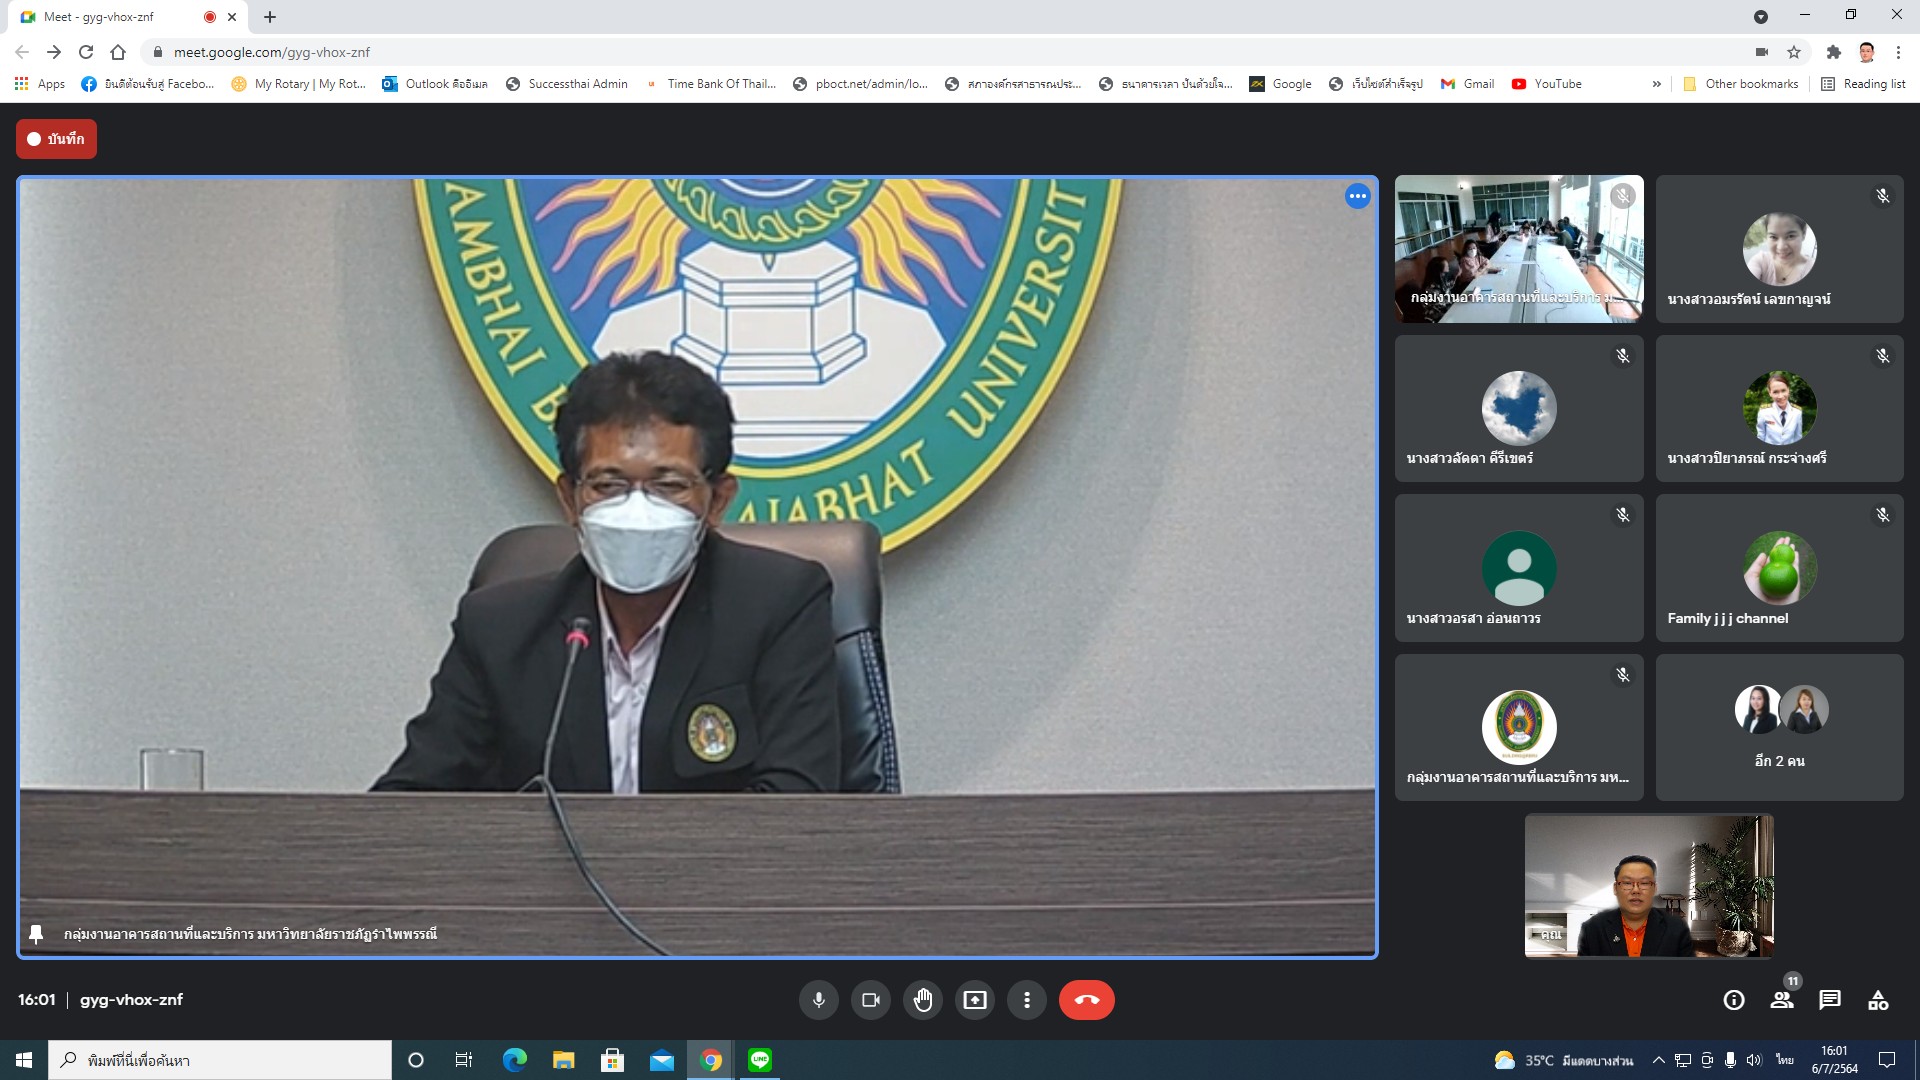Open Outlook bookmark
This screenshot has height=1080, width=1920.
[435, 84]
